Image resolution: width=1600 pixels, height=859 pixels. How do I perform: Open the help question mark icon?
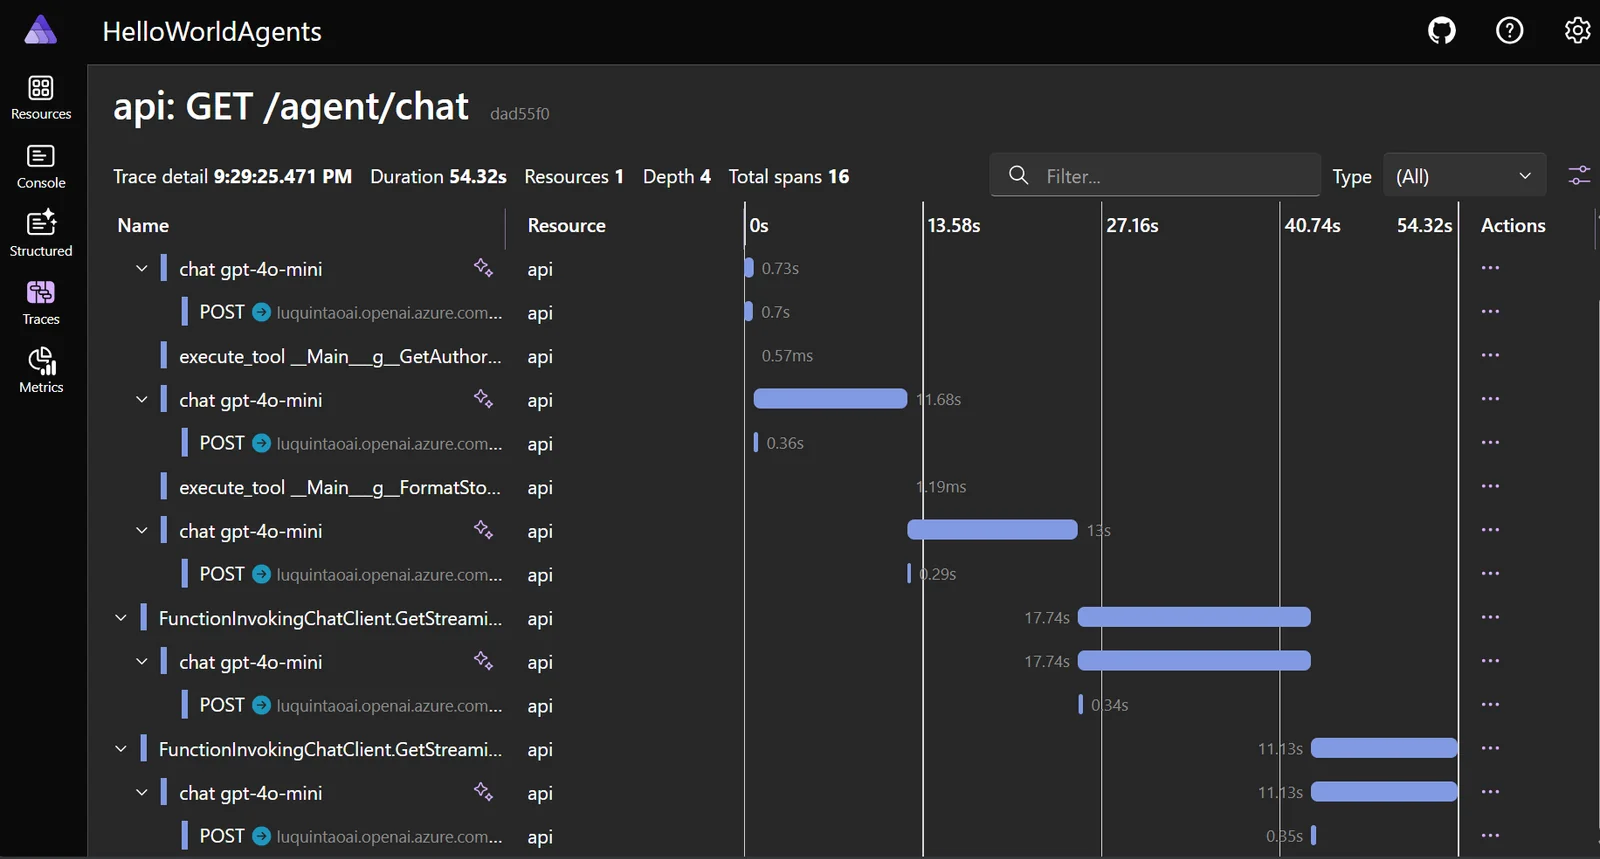click(1509, 31)
